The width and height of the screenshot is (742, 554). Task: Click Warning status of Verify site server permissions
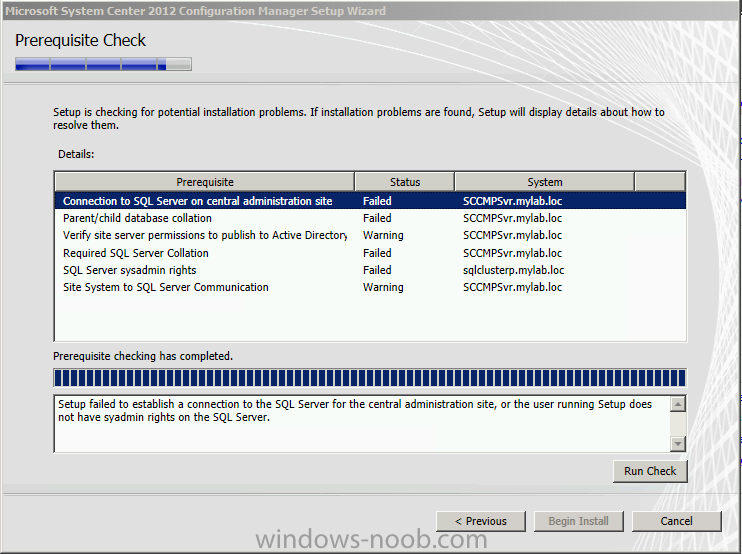coord(383,235)
